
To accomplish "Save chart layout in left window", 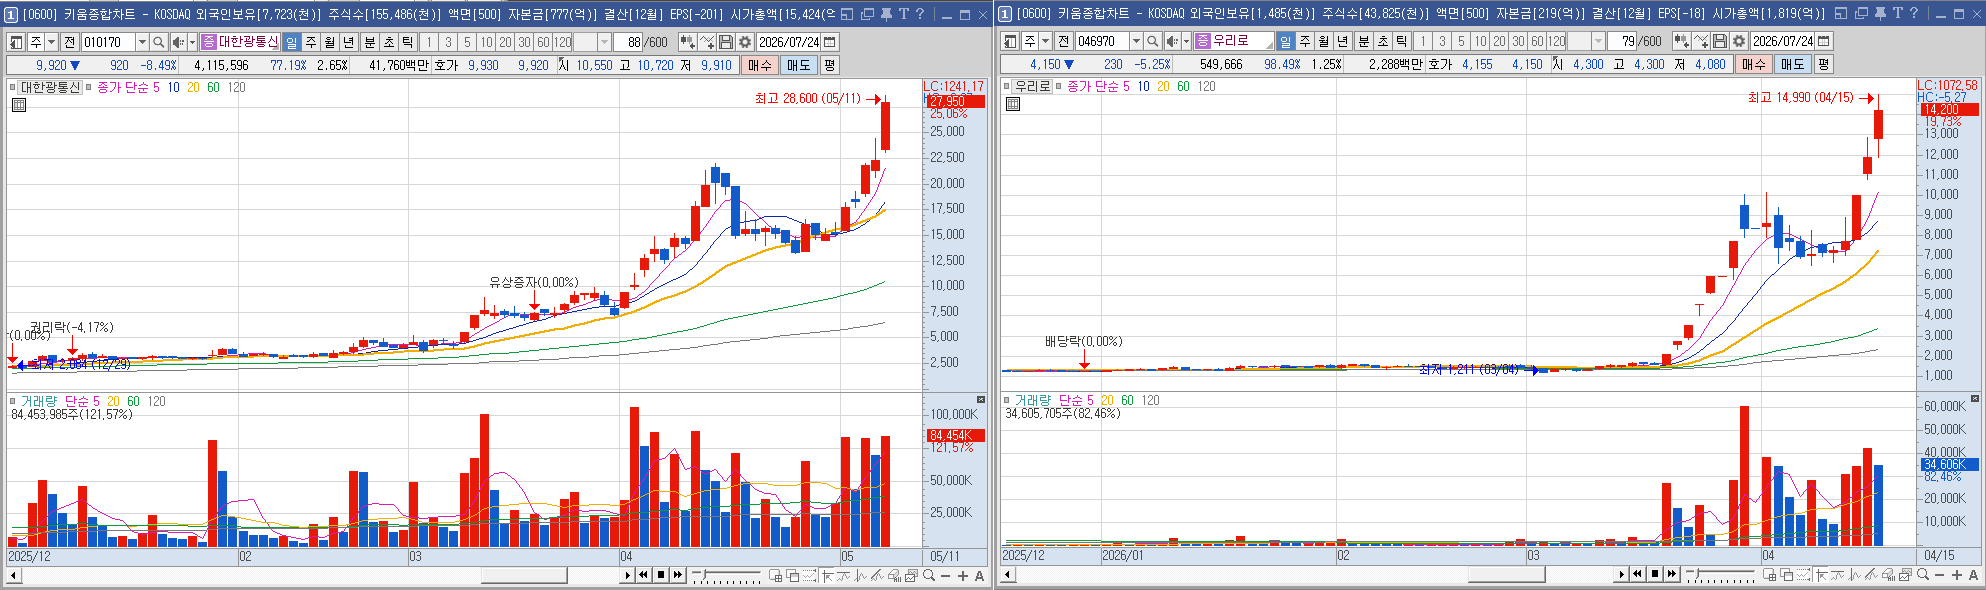I will pos(726,42).
